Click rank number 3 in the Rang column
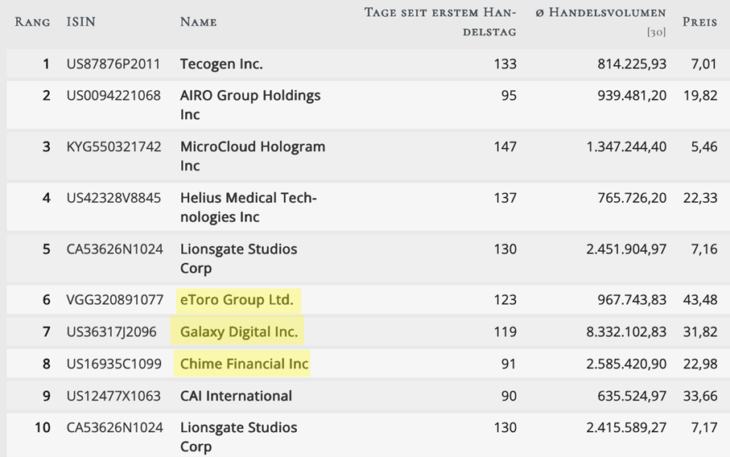The height and width of the screenshot is (457, 730). click(46, 147)
